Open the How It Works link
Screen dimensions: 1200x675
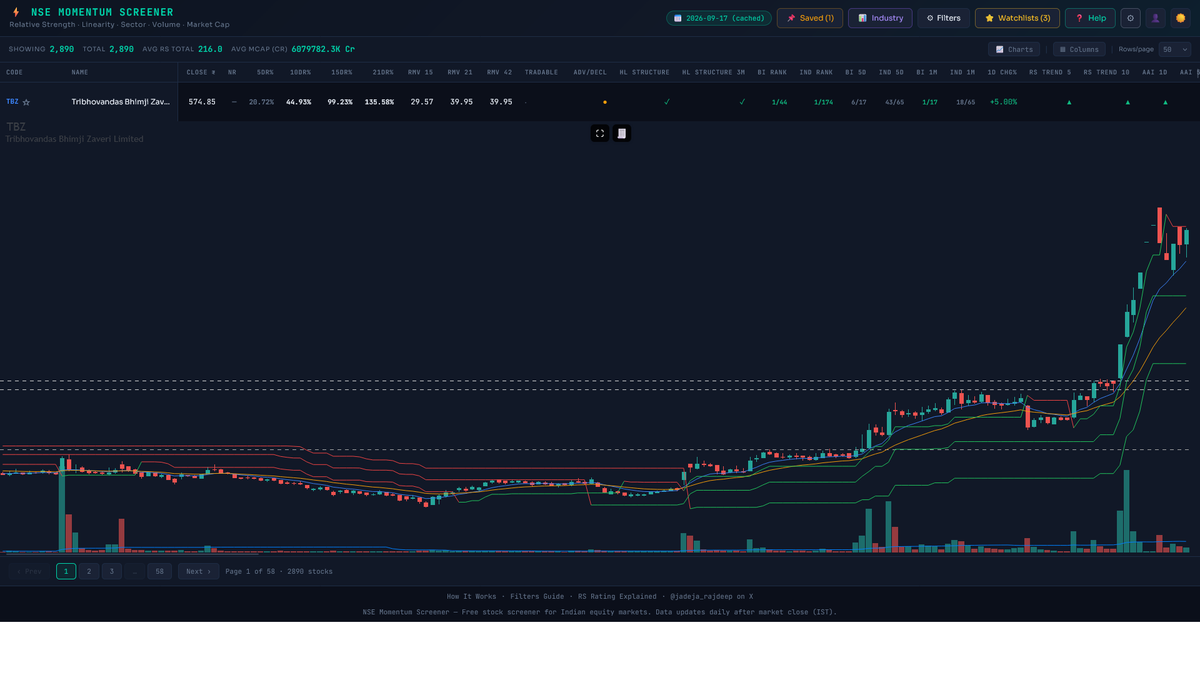click(471, 597)
